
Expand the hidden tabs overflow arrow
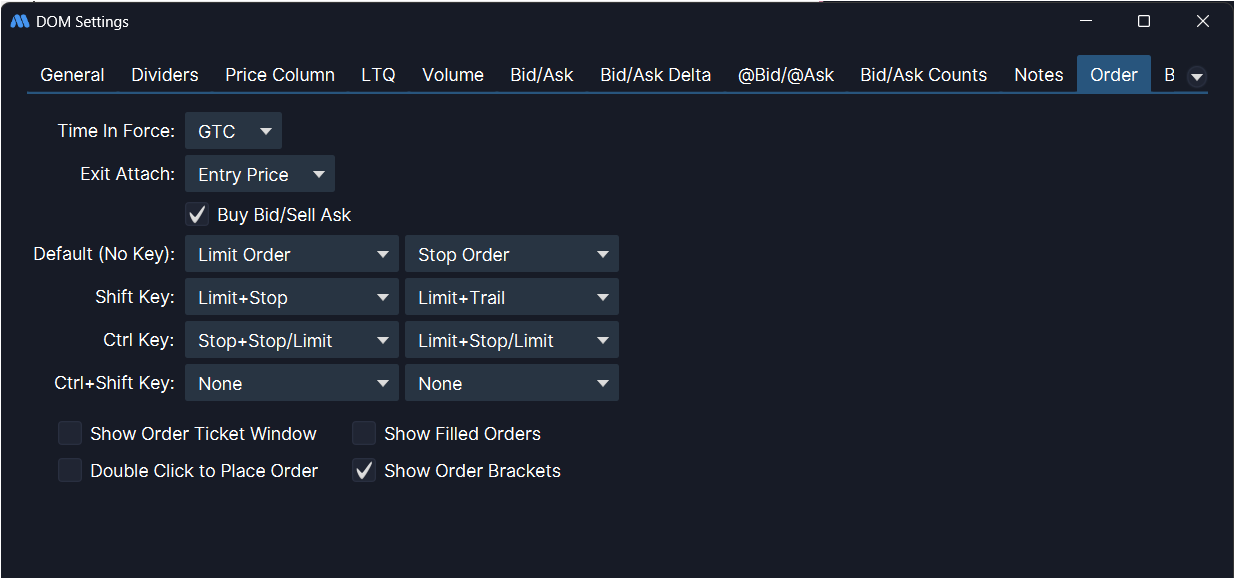(1196, 77)
